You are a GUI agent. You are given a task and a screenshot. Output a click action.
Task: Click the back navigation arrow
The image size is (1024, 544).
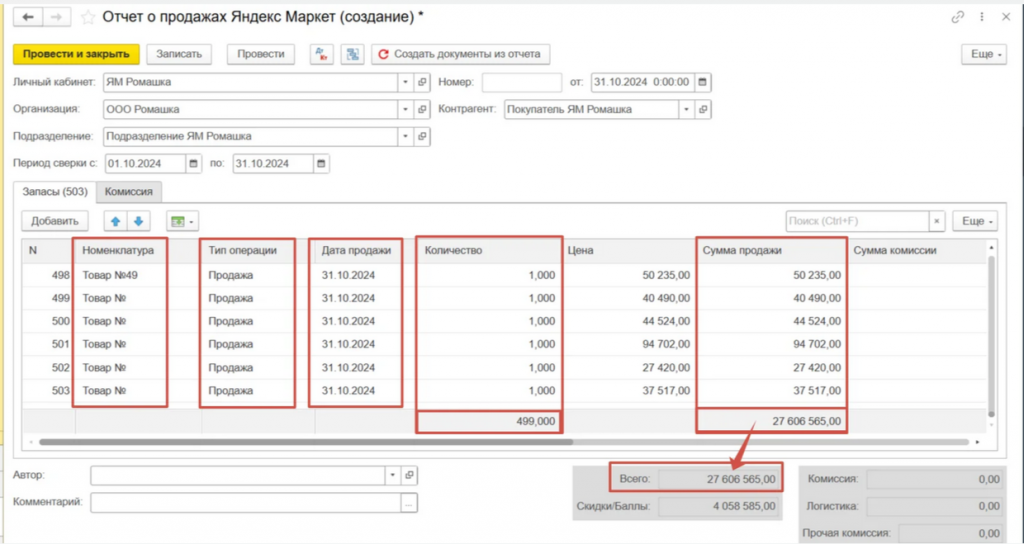point(27,18)
